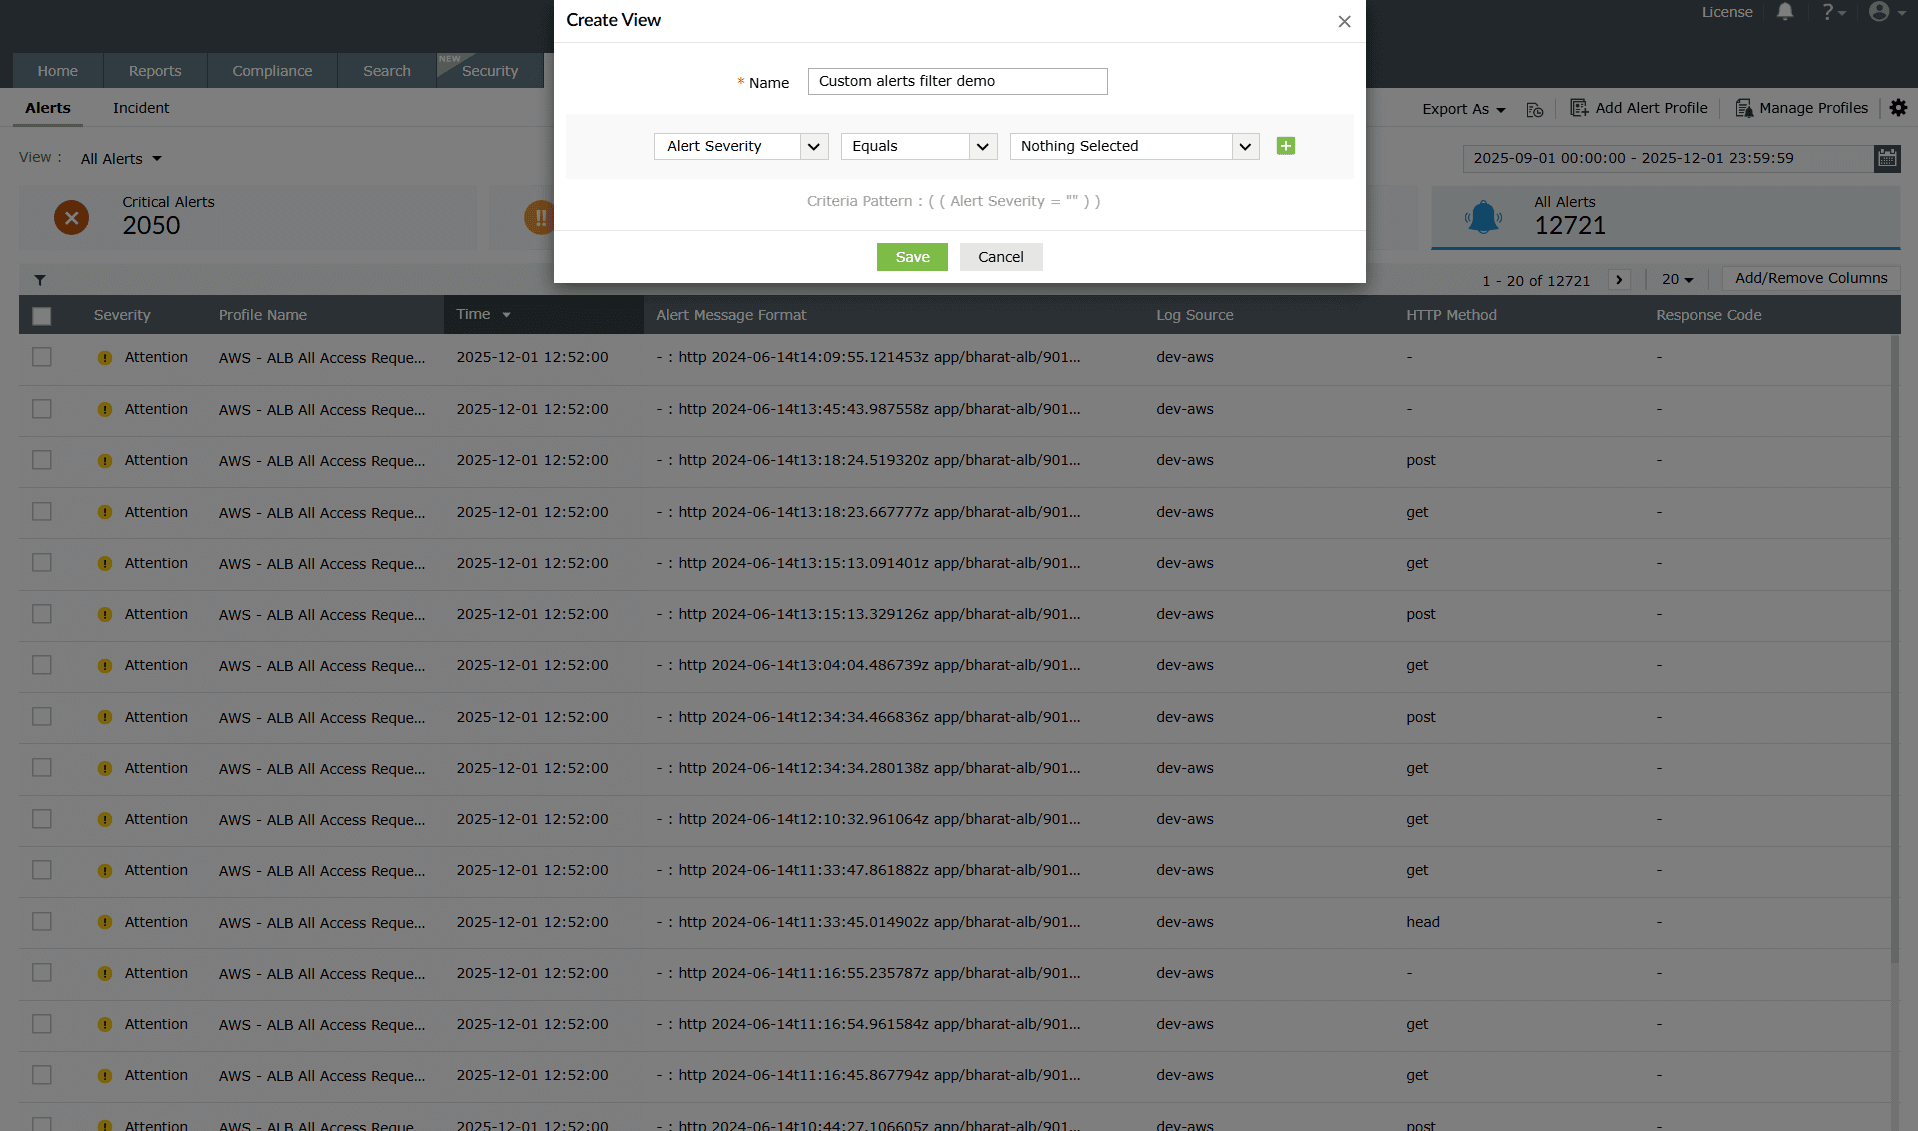Switch to the Incident tab
Image resolution: width=1918 pixels, height=1131 pixels.
pos(140,108)
